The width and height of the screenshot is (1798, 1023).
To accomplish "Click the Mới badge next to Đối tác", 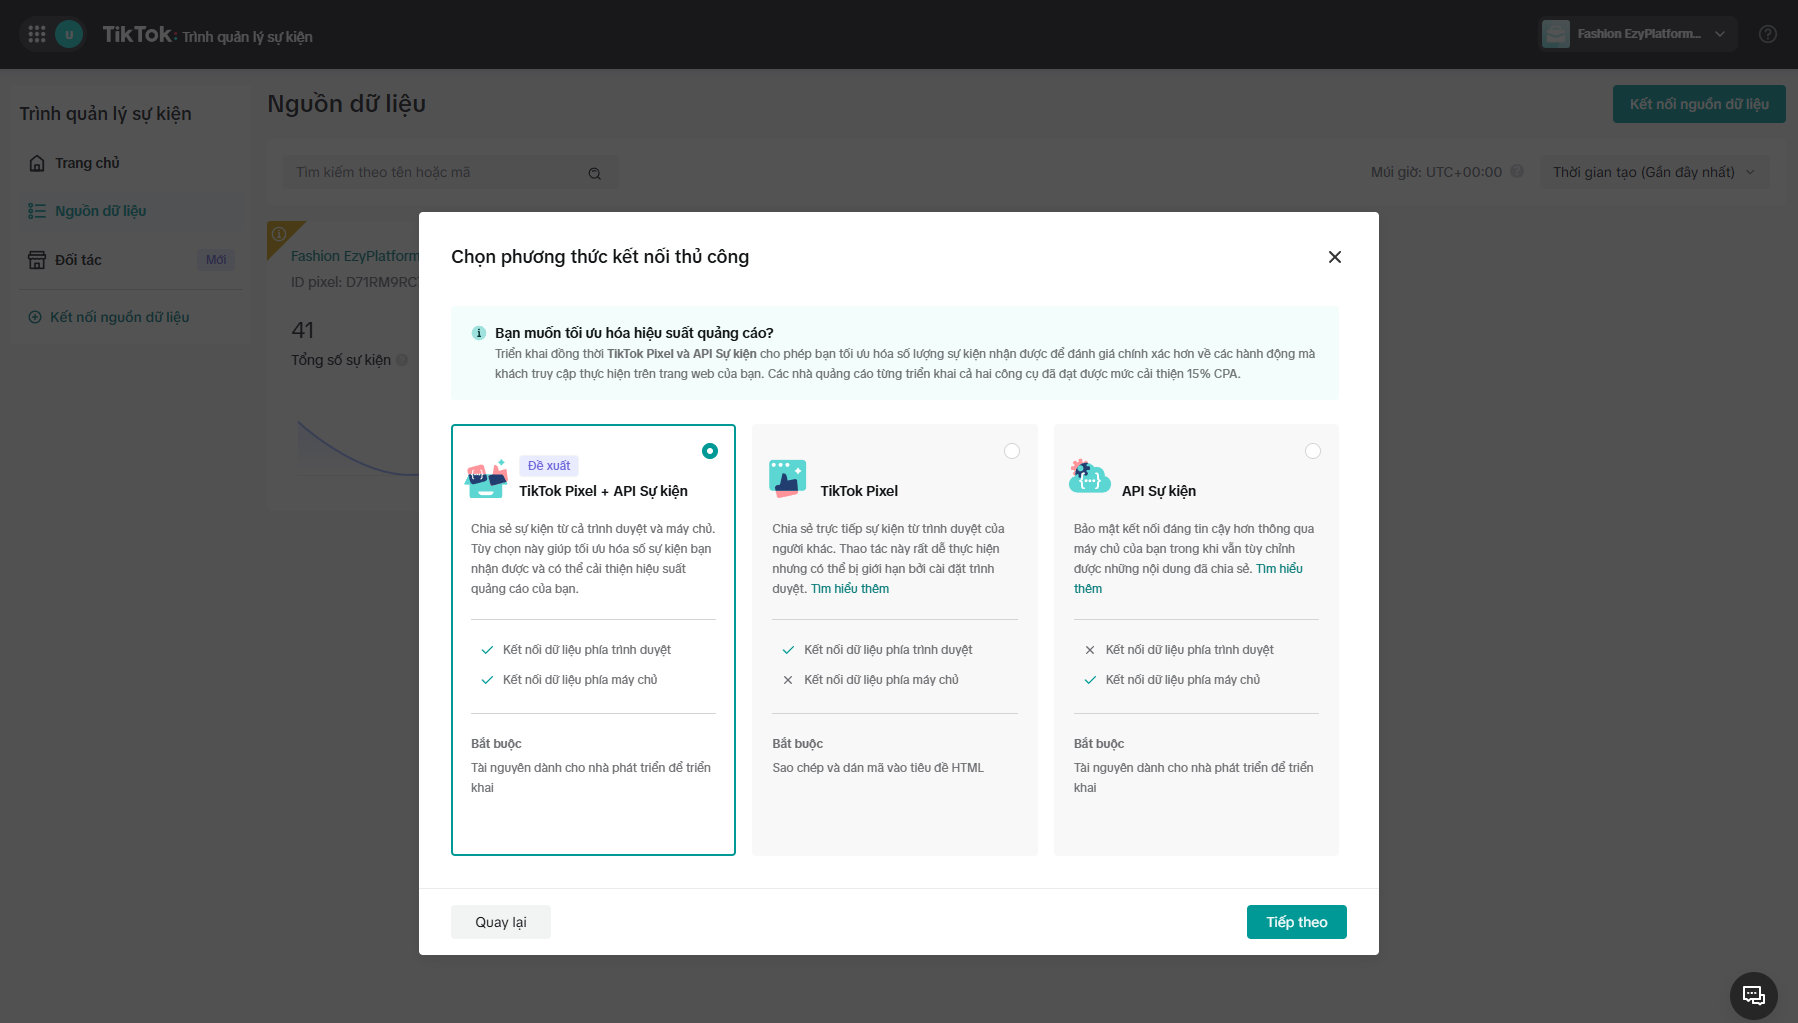I will (216, 260).
